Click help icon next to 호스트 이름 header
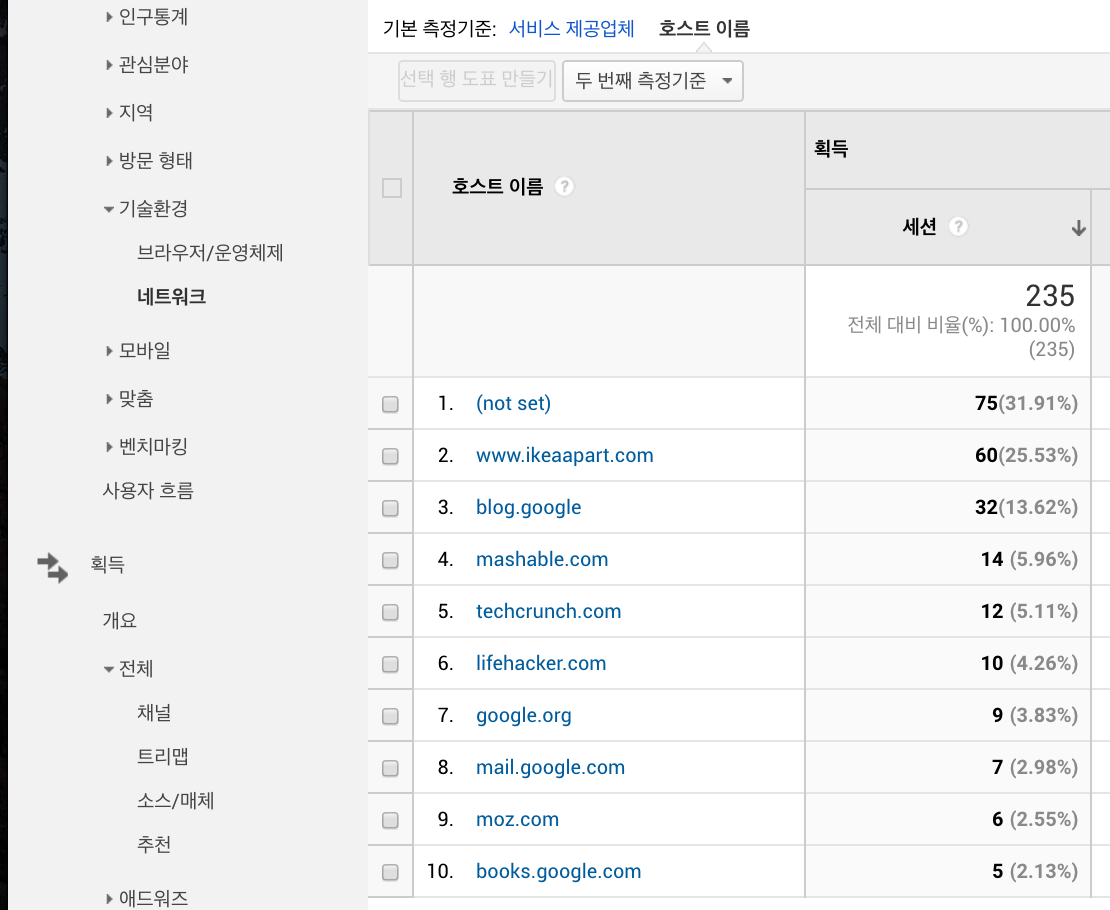Screen dimensions: 1110x910 pos(564,187)
